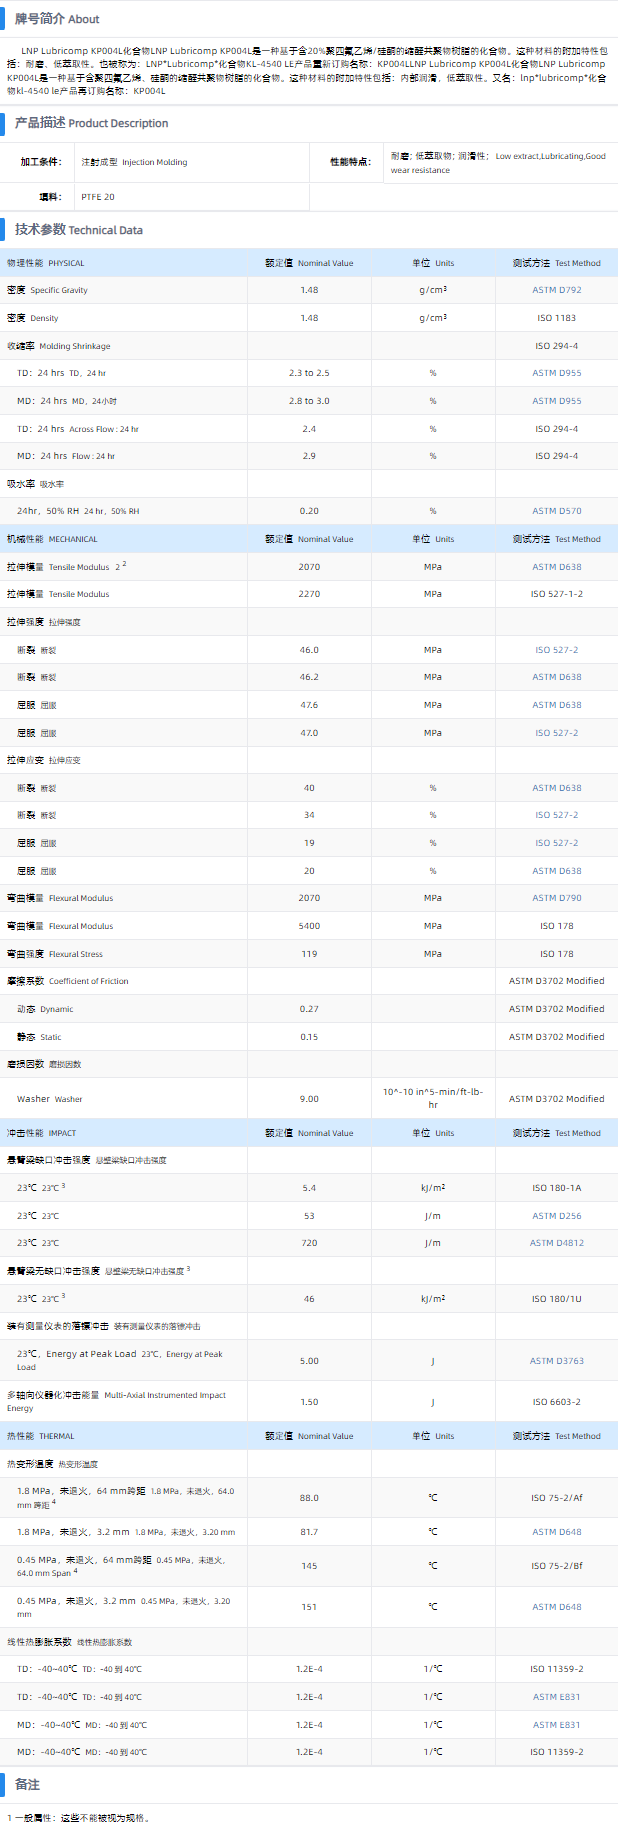618x1829 pixels.
Task: Click the Multi-Axial Instrumented Impact Energy label
Action: (116, 1401)
